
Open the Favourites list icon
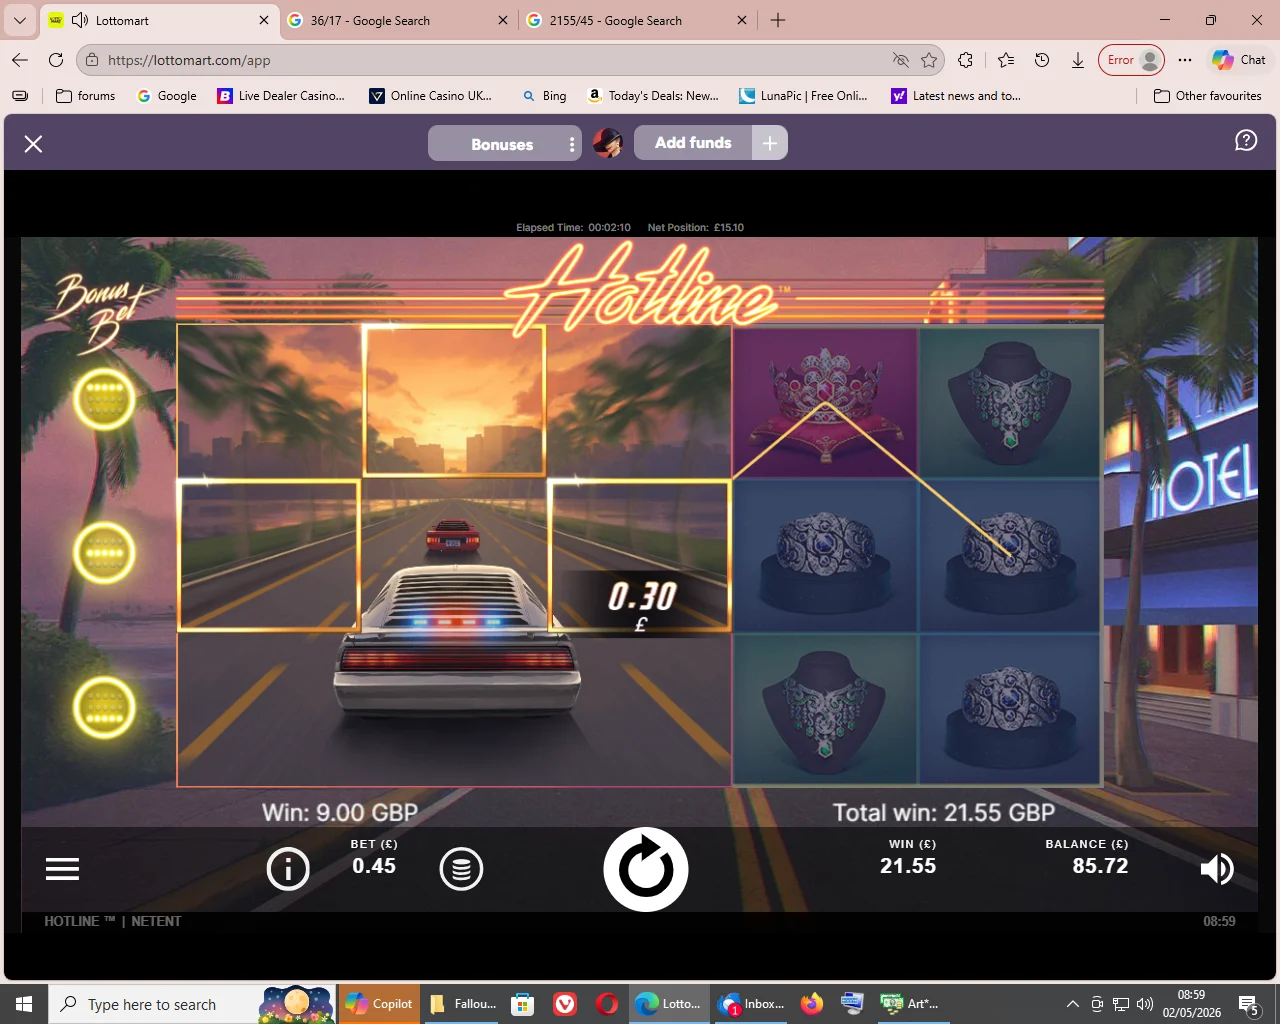1006,60
